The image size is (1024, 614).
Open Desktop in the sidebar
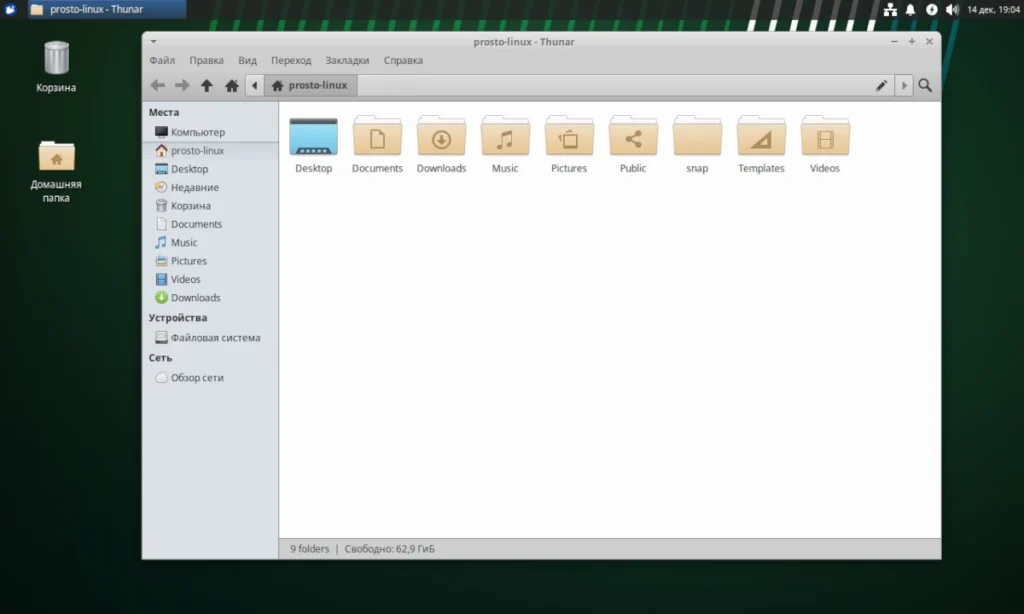click(x=210, y=169)
